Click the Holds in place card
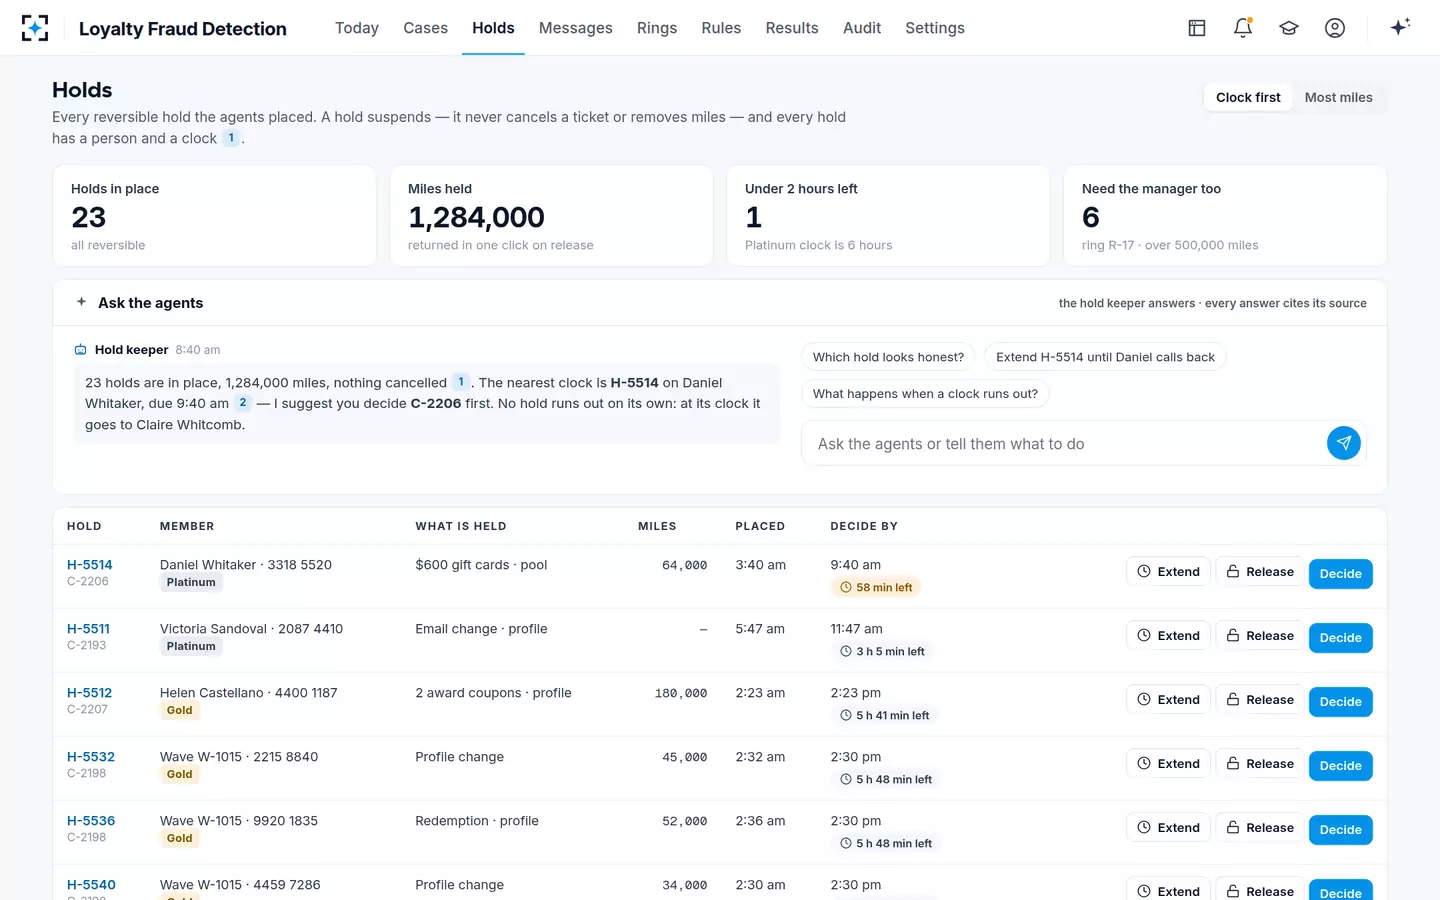Viewport: 1440px width, 900px height. (215, 216)
